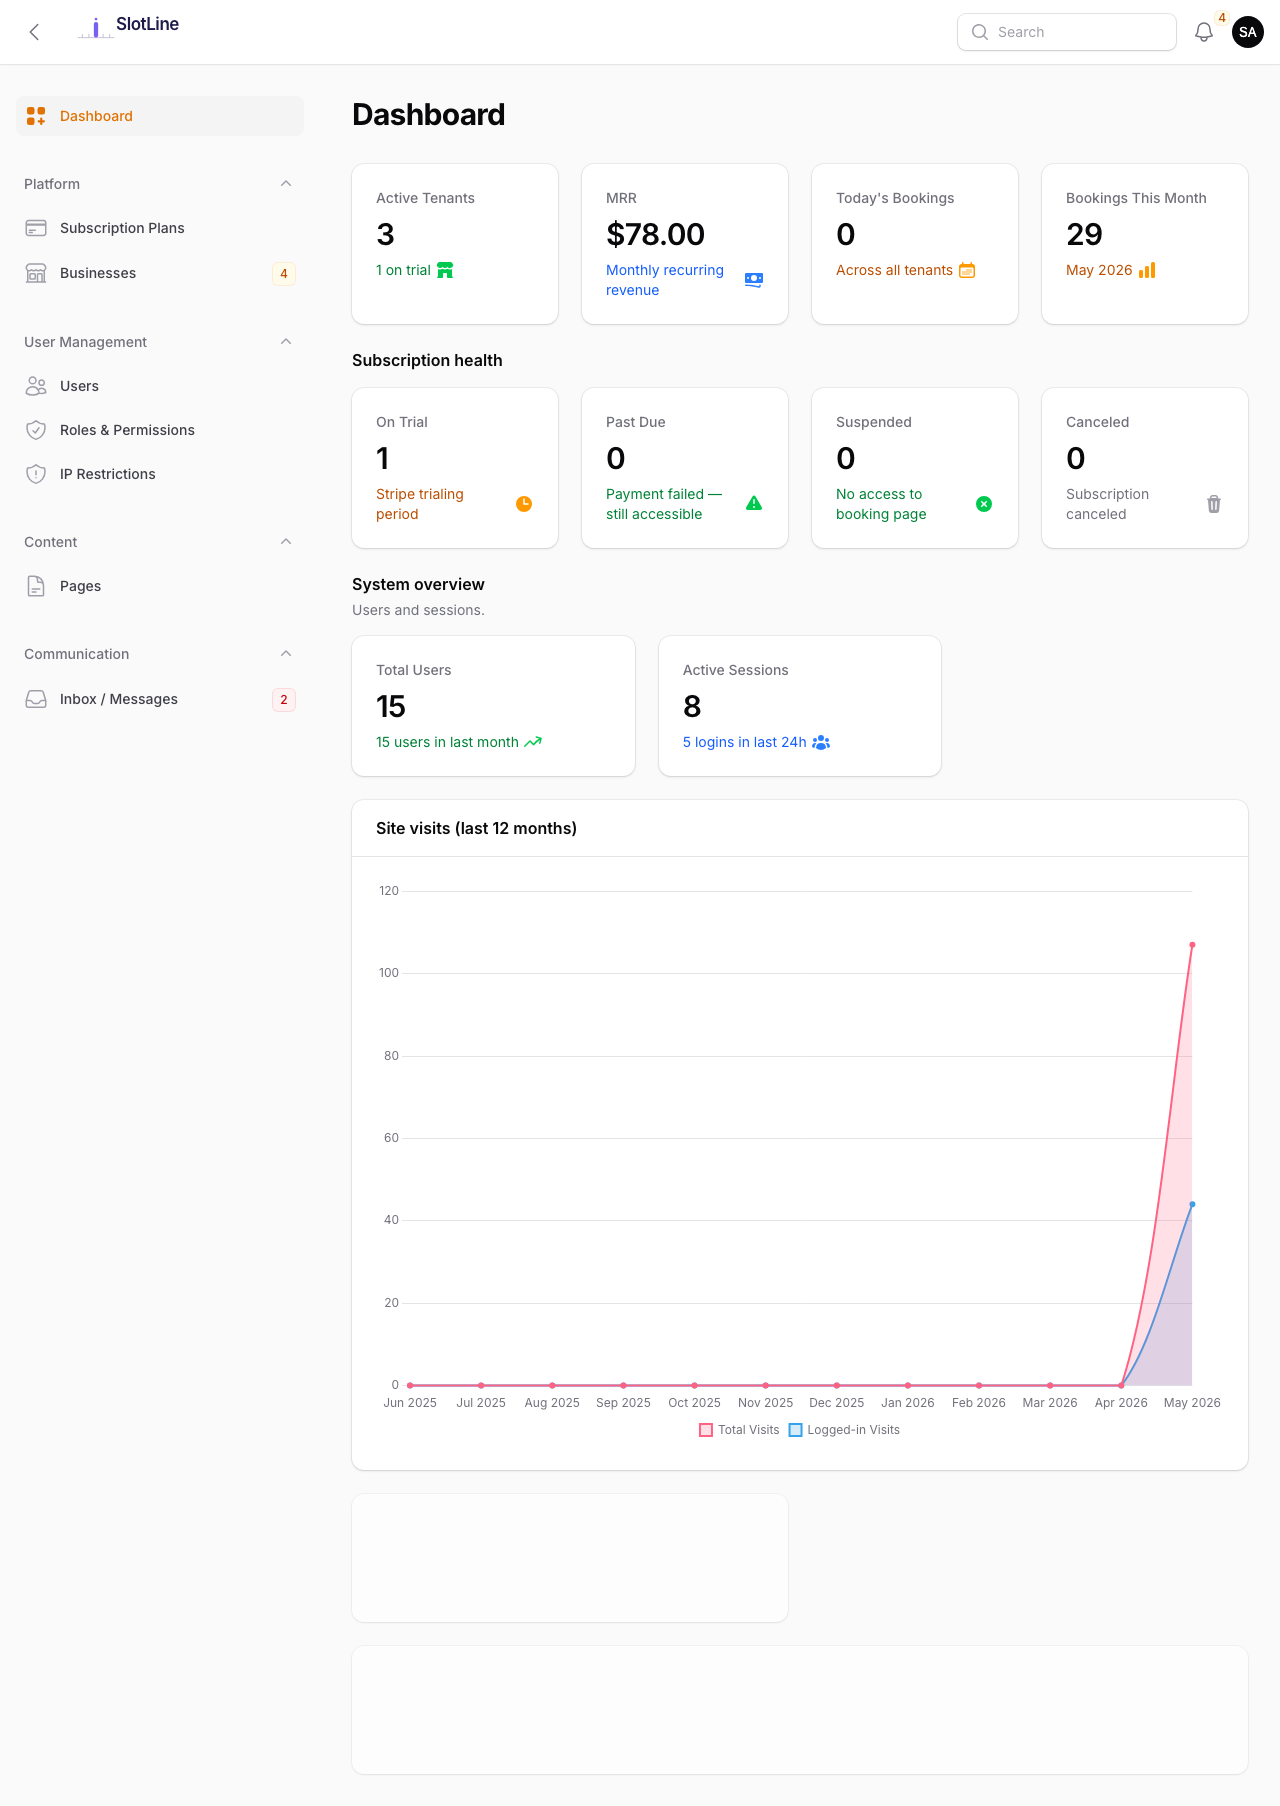This screenshot has height=1806, width=1280.
Task: Click the IP Restrictions shield icon
Action: pyautogui.click(x=36, y=474)
